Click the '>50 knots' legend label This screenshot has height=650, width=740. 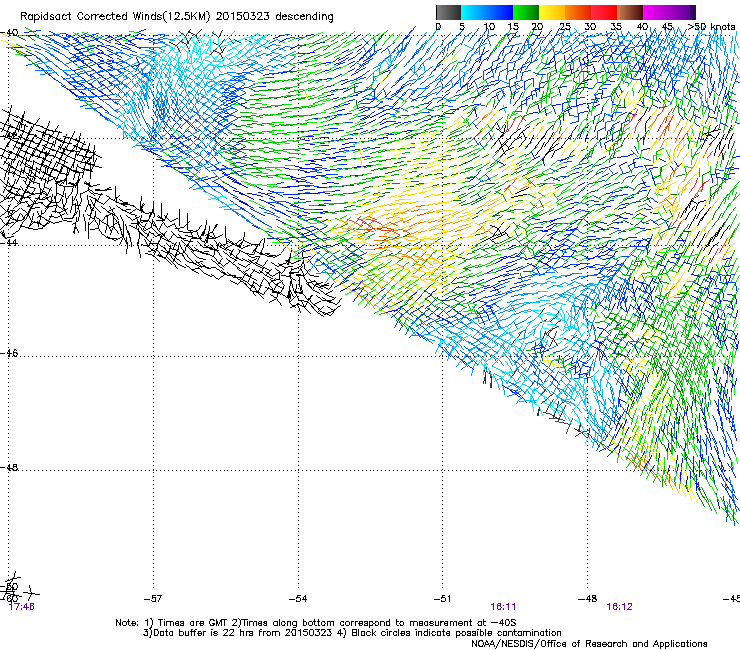point(711,26)
